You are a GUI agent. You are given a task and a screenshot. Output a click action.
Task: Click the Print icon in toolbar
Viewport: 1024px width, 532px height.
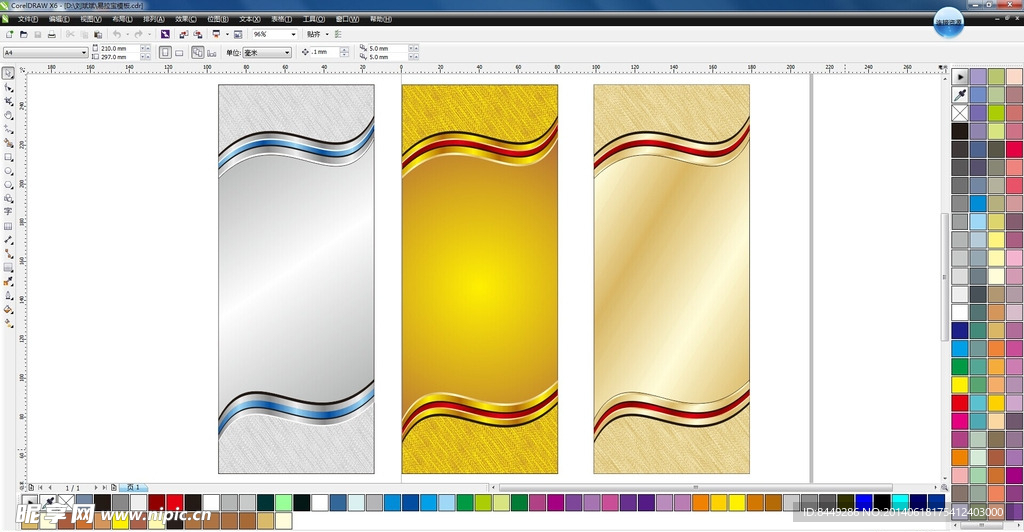52,34
